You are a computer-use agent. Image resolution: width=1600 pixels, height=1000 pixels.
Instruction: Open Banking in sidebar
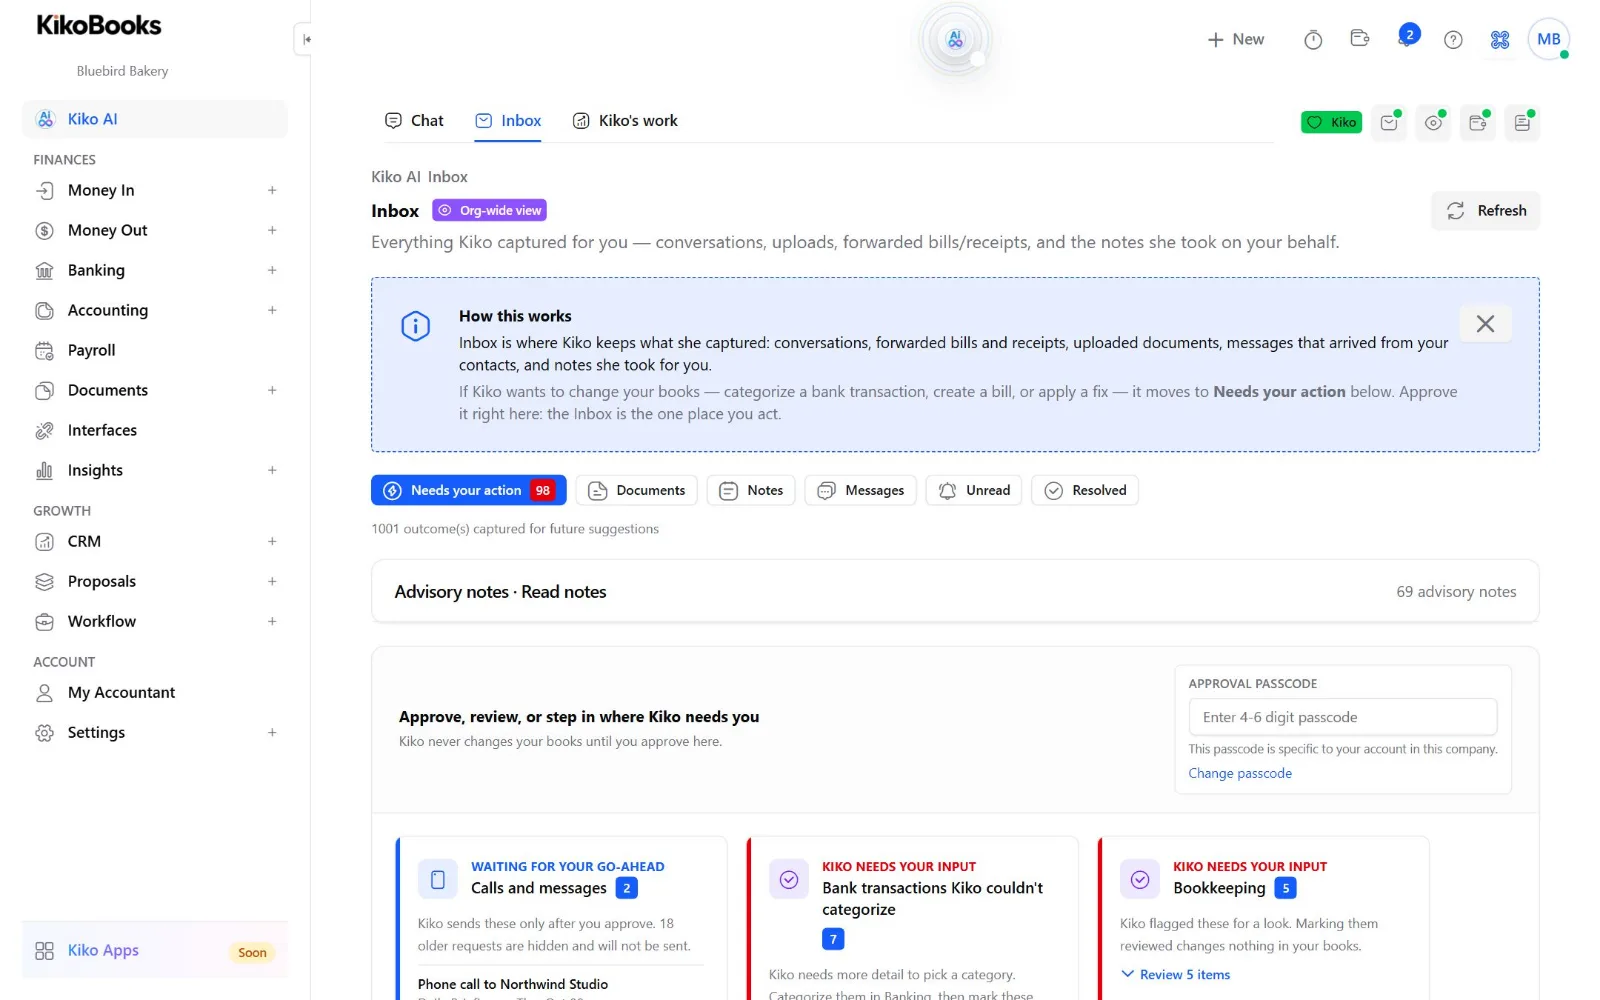click(96, 270)
